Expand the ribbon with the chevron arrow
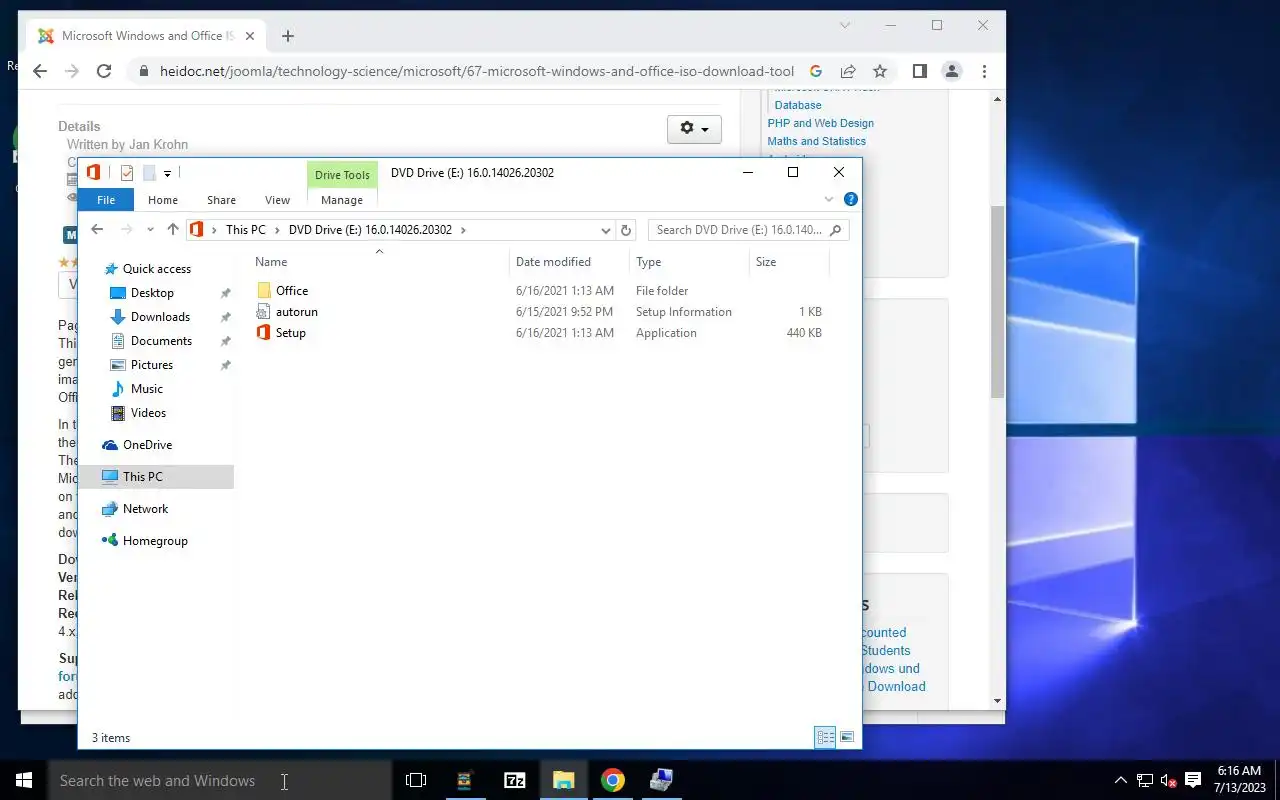1280x800 pixels. pyautogui.click(x=829, y=199)
